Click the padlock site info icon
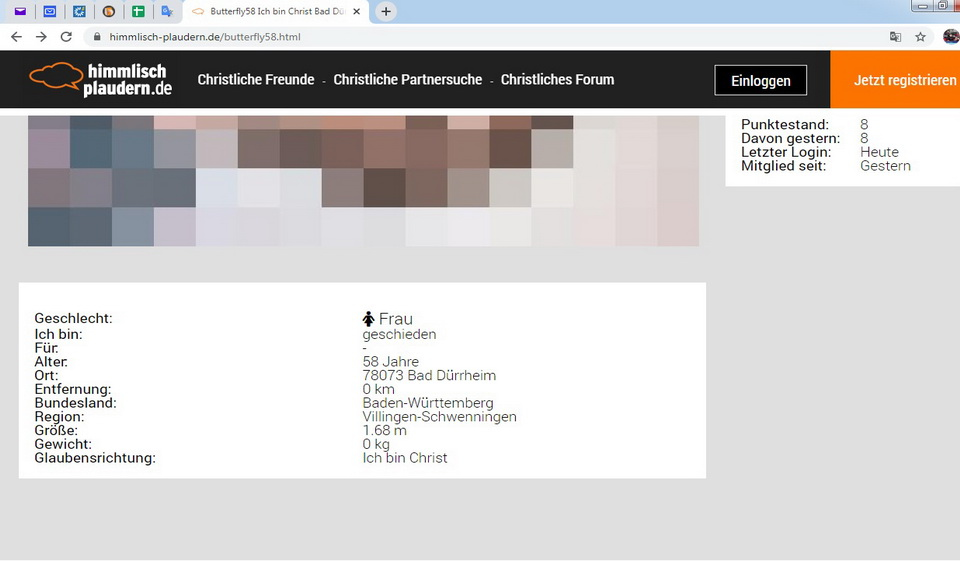Viewport: 960px width, 561px height. 97,37
